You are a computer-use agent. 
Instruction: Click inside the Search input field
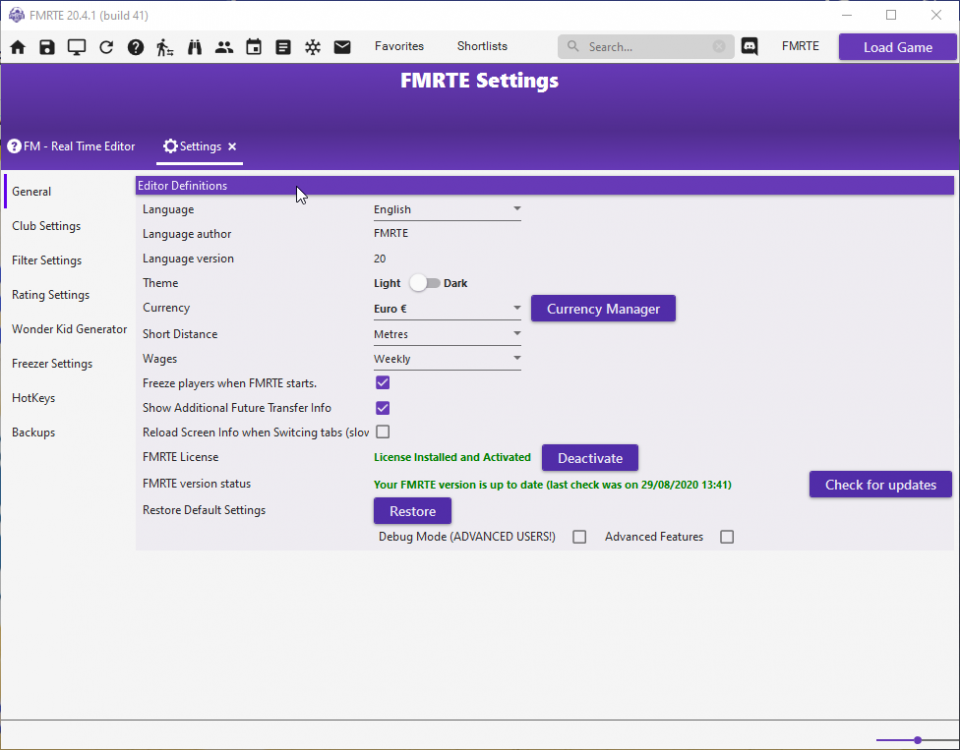point(646,47)
